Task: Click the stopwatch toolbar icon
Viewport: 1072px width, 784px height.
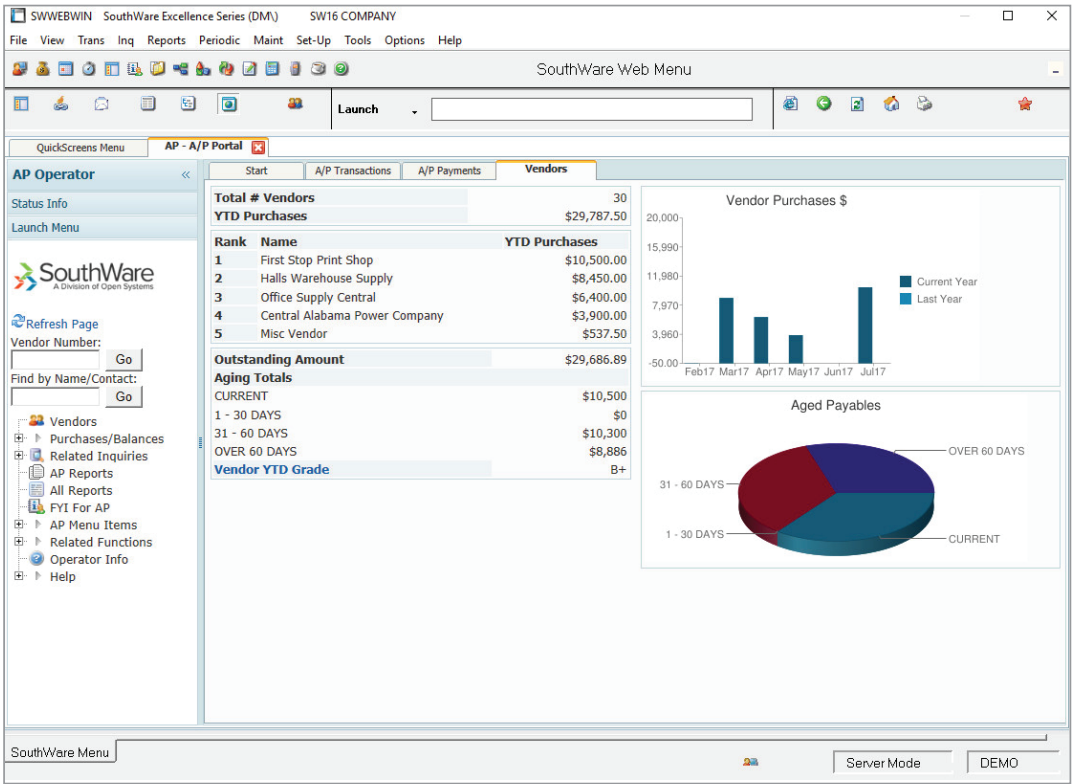Action: (87, 69)
